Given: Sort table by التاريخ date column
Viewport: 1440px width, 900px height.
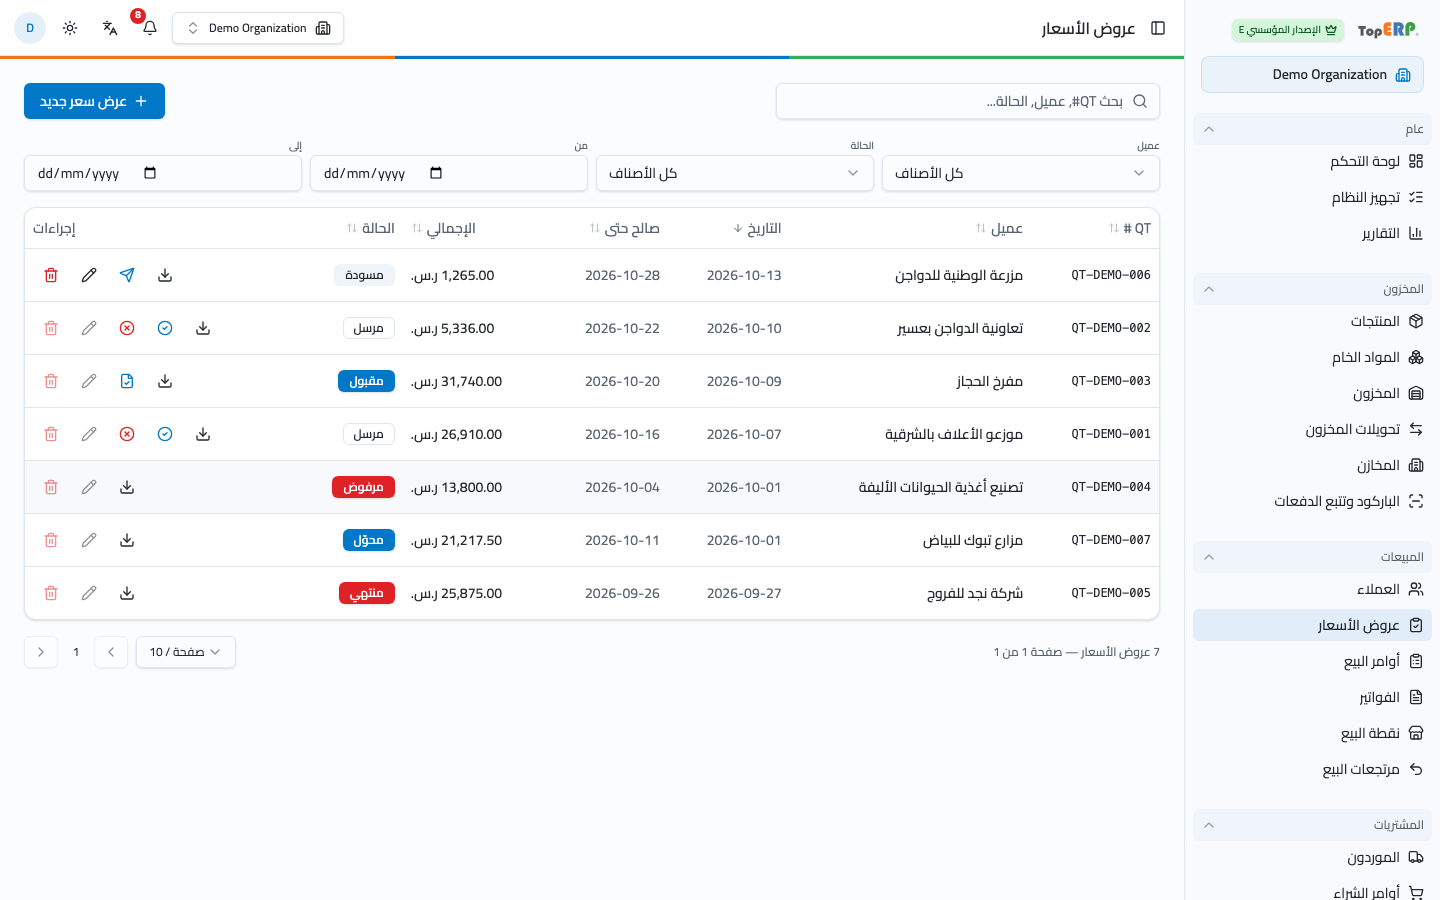Looking at the screenshot, I should pyautogui.click(x=757, y=228).
